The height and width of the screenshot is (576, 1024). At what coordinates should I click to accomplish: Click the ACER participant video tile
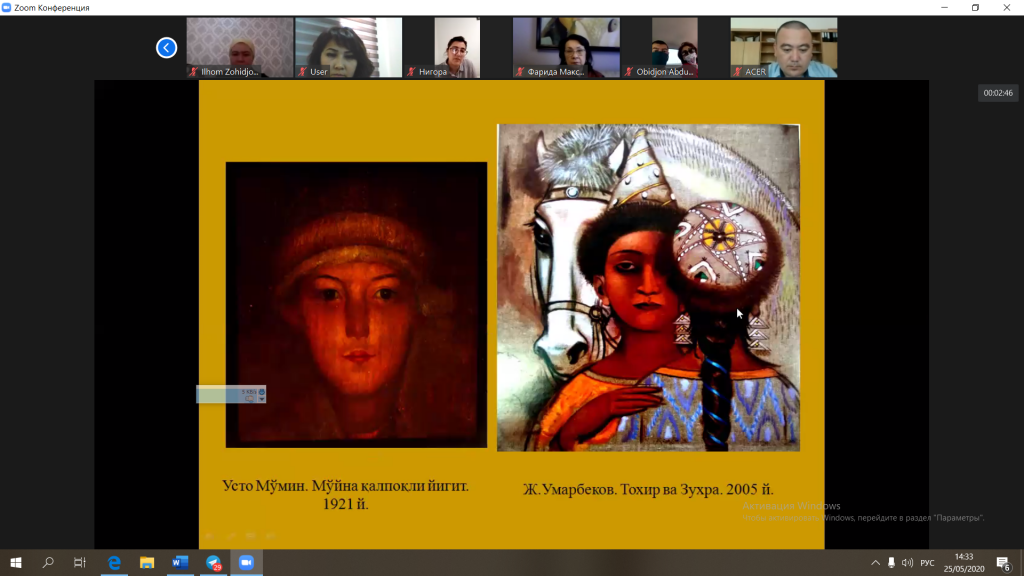(783, 46)
